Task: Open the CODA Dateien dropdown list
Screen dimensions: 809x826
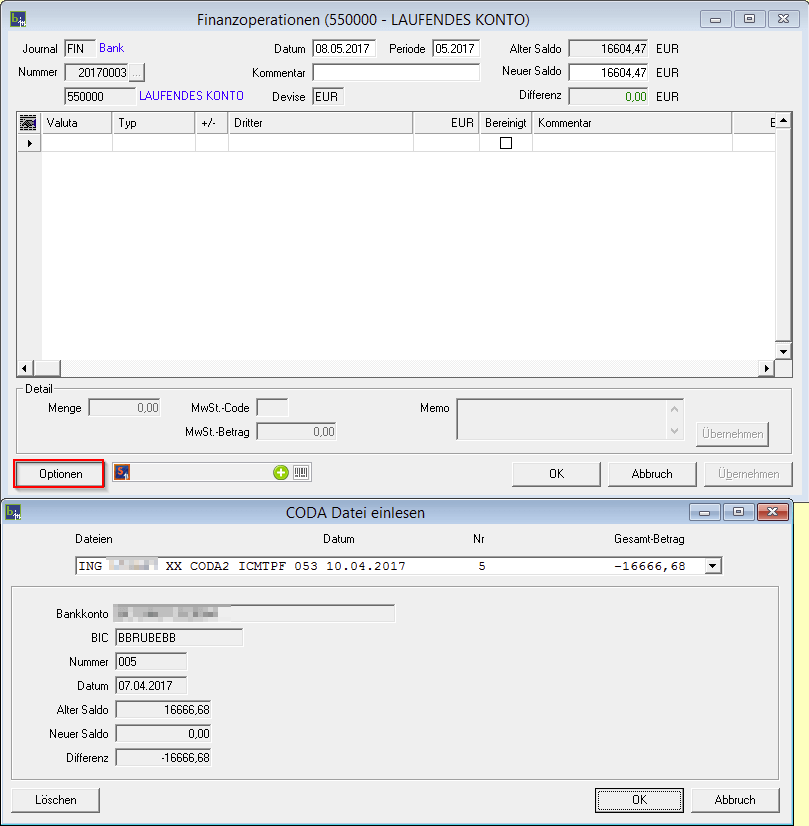Action: [x=712, y=566]
